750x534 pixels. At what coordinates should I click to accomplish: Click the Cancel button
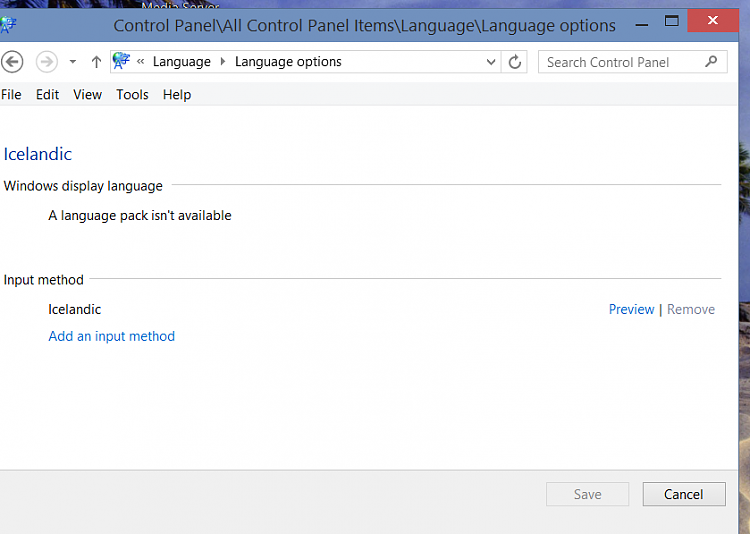(x=684, y=494)
